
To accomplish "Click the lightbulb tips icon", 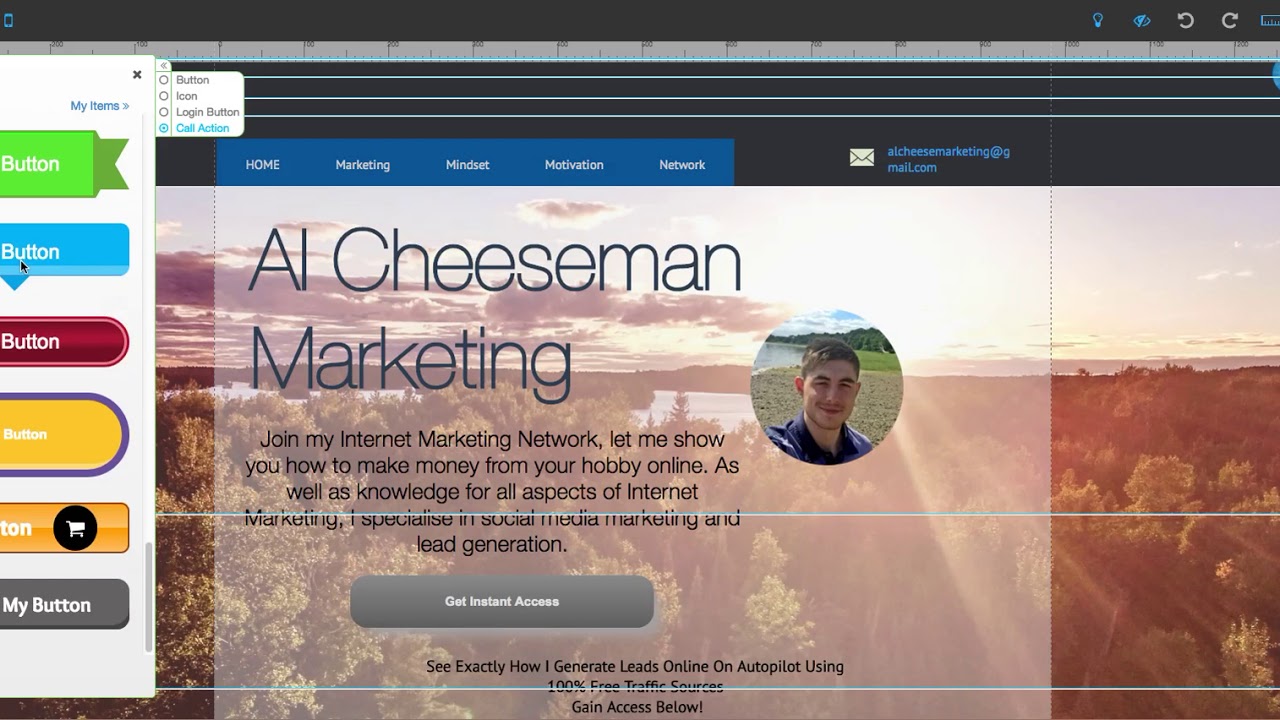I will click(1098, 20).
